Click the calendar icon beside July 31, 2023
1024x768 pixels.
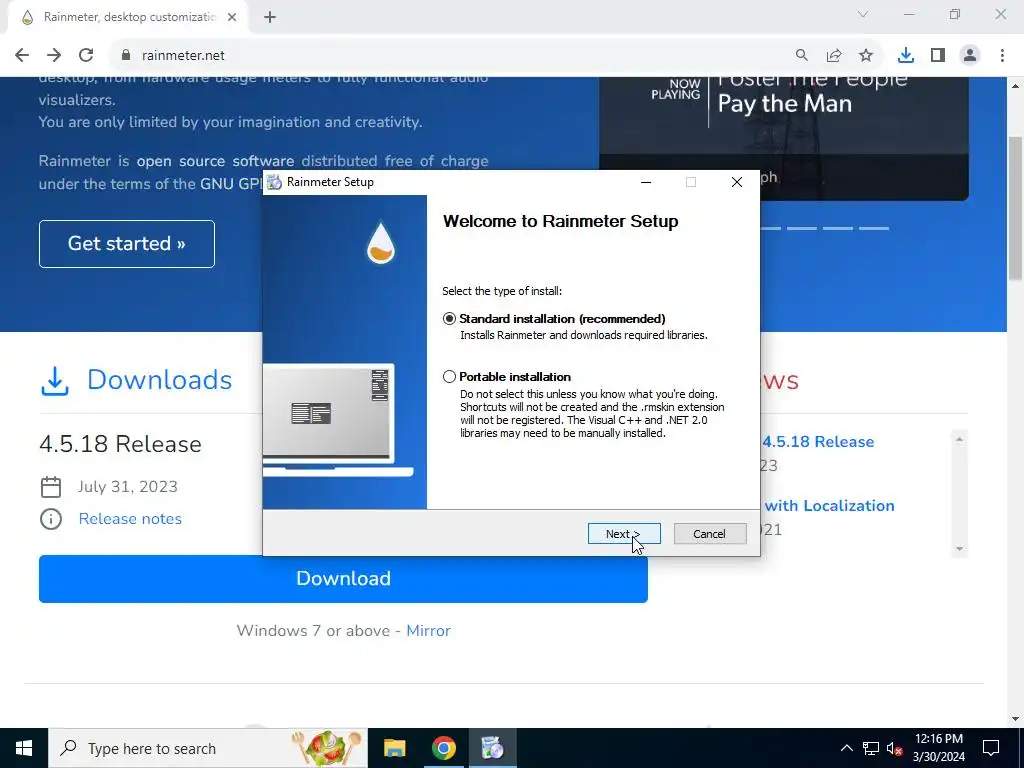tap(51, 487)
